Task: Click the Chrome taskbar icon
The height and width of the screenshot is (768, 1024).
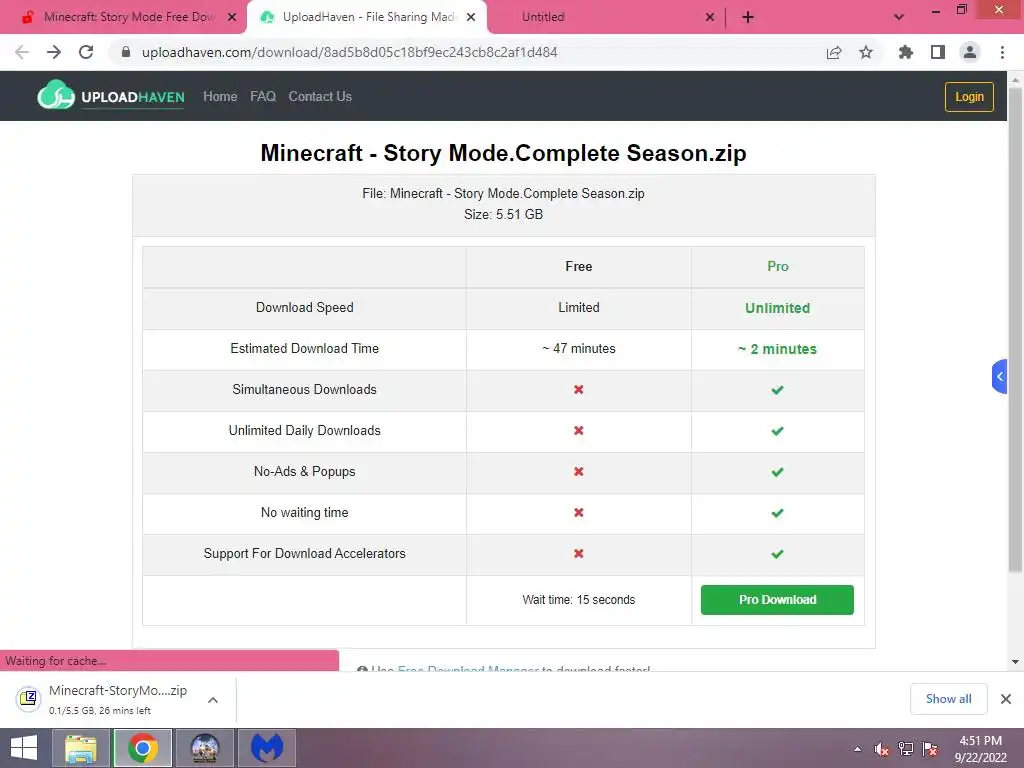Action: (x=143, y=748)
